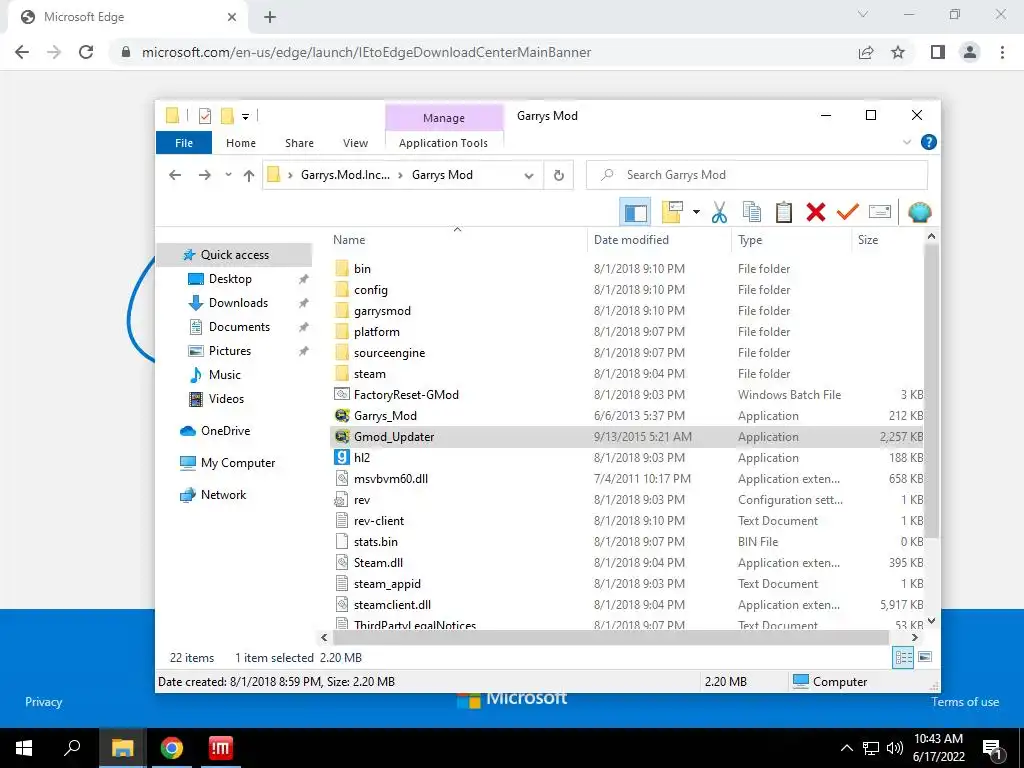The height and width of the screenshot is (768, 1024).
Task: Open Pictures in navigation pane
Action: 230,351
